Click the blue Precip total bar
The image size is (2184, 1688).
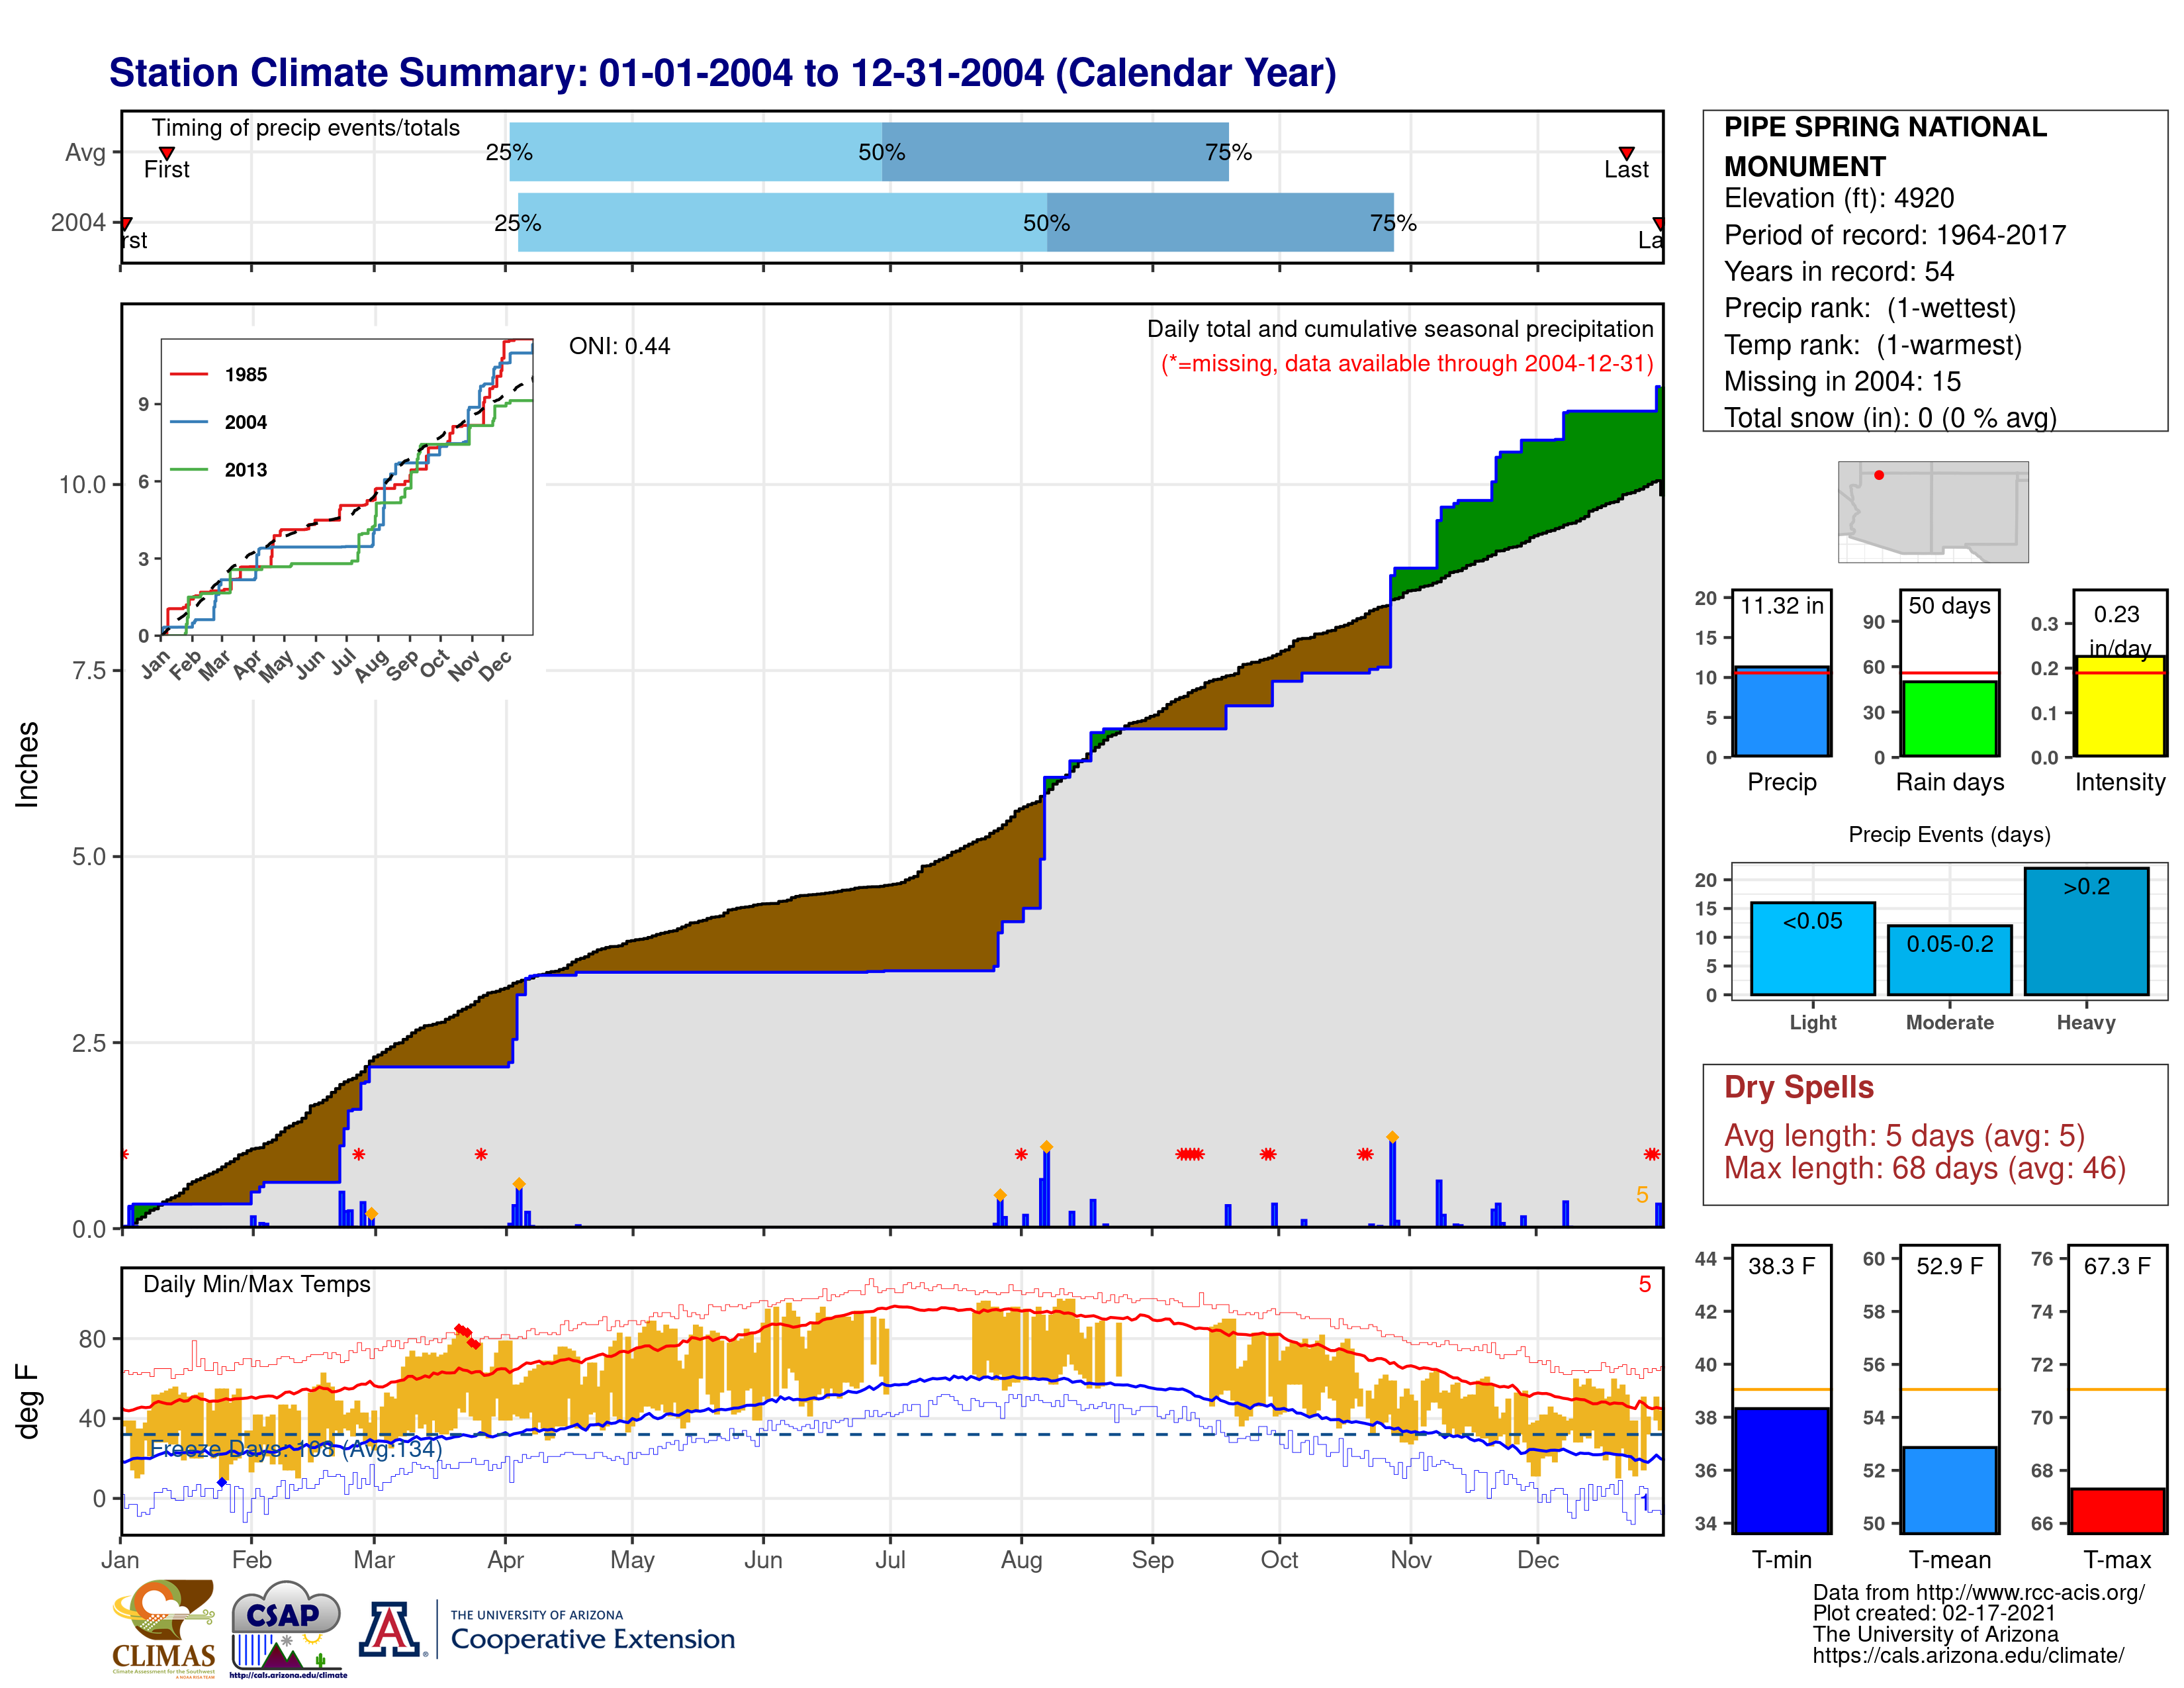[1781, 711]
